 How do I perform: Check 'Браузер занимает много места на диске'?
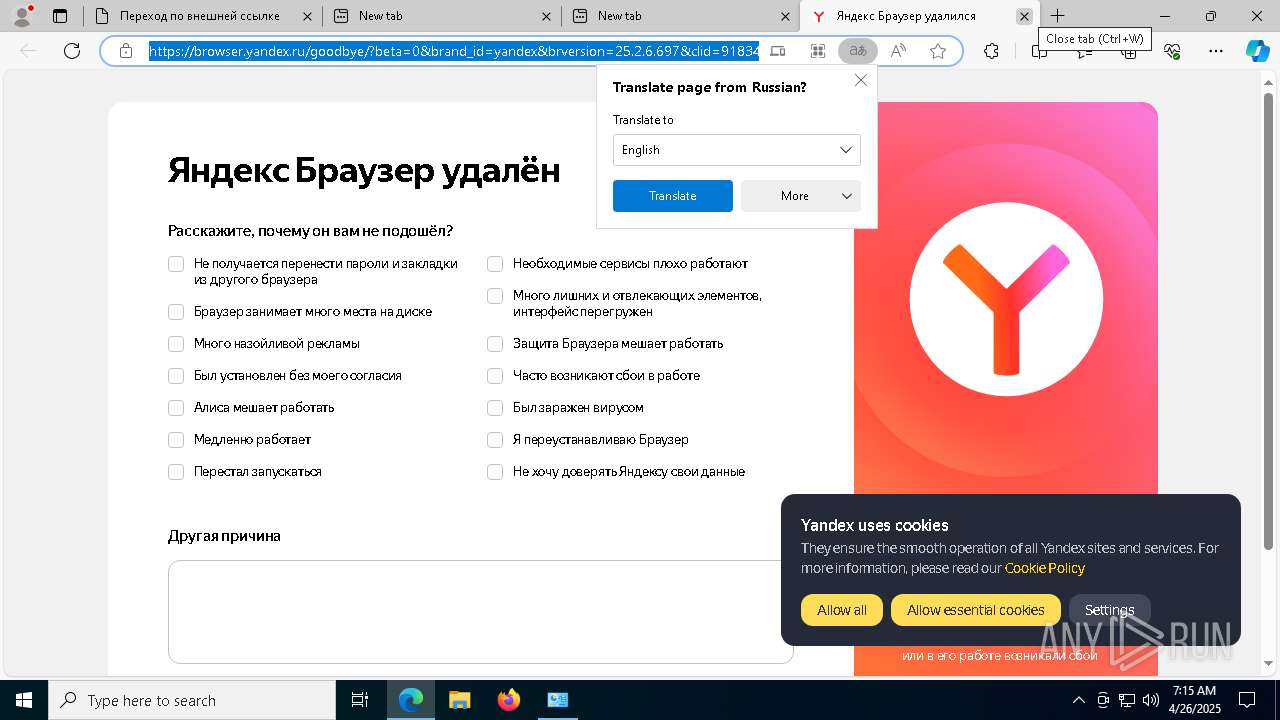[176, 312]
